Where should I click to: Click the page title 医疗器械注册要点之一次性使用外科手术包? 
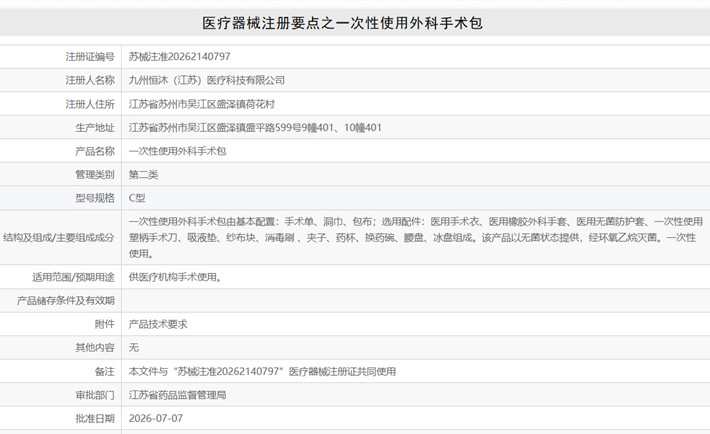pyautogui.click(x=342, y=23)
